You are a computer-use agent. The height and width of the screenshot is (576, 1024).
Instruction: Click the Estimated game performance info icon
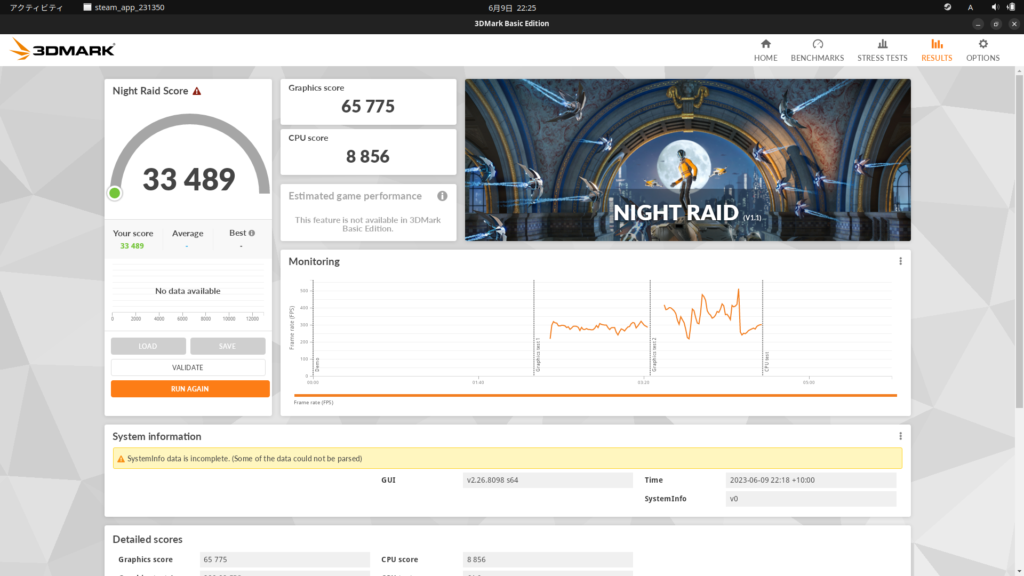pos(442,196)
